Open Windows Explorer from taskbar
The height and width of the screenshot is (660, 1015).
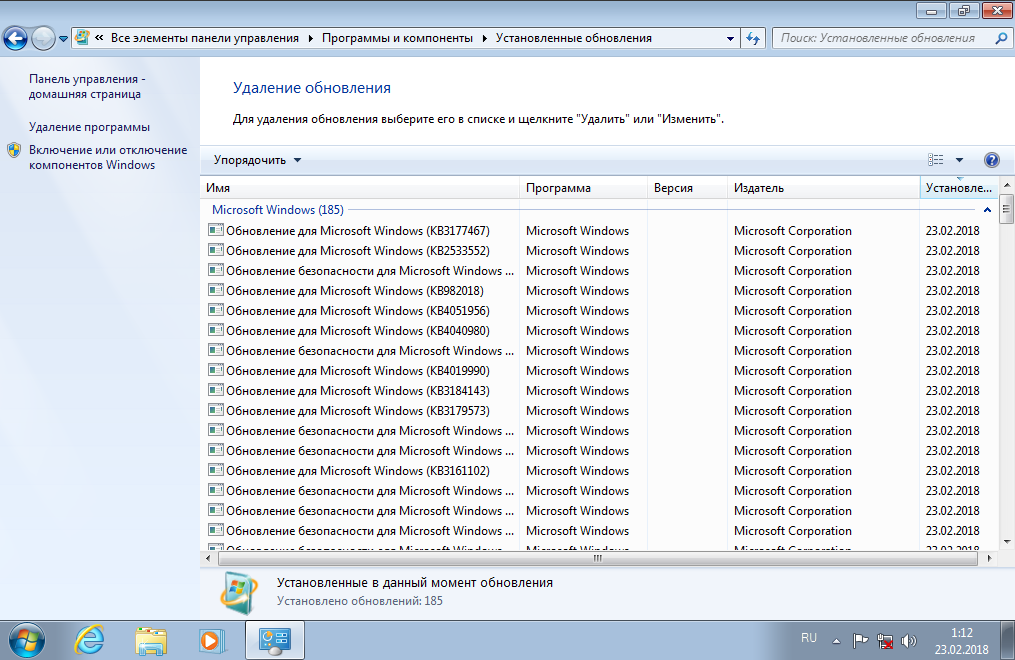(x=151, y=641)
